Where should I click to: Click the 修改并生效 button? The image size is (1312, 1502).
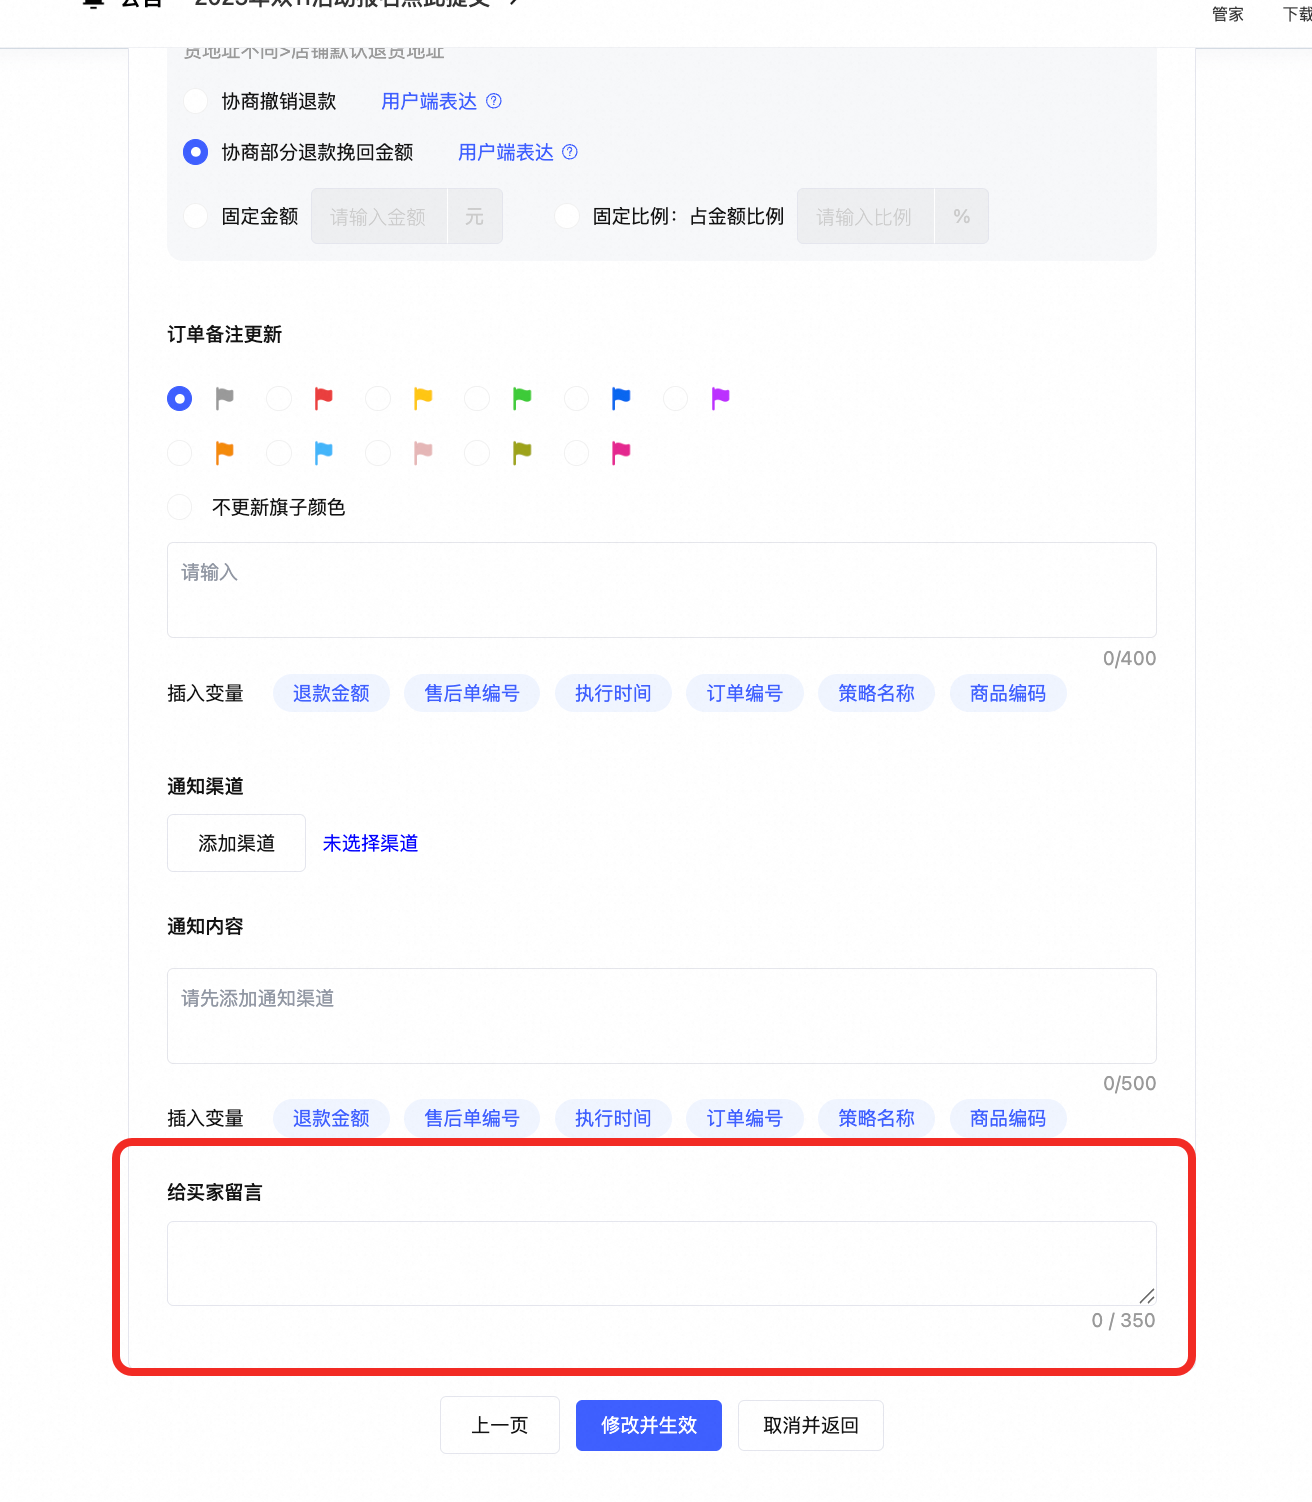pyautogui.click(x=648, y=1425)
